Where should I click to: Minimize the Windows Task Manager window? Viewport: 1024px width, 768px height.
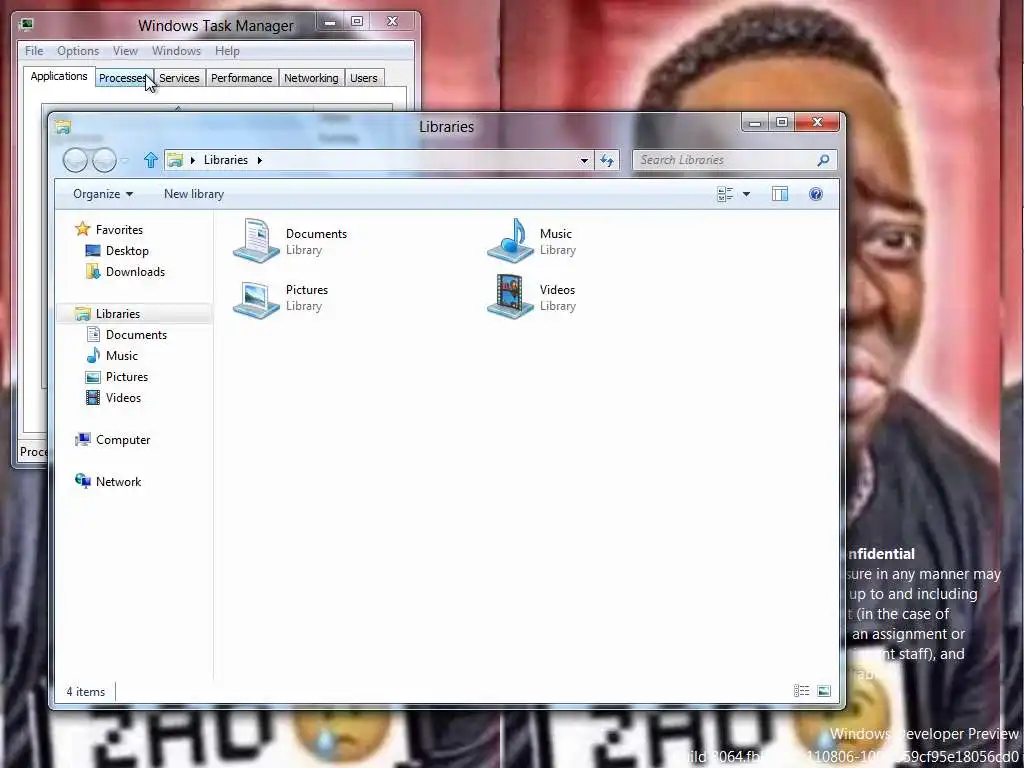coord(330,22)
